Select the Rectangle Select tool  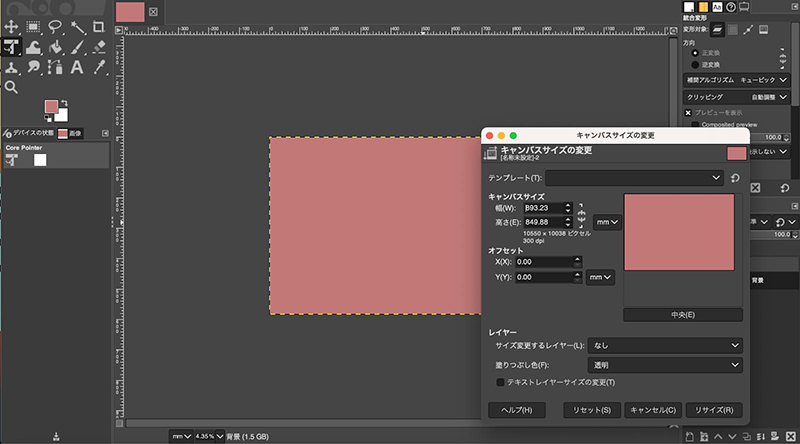[x=33, y=27]
